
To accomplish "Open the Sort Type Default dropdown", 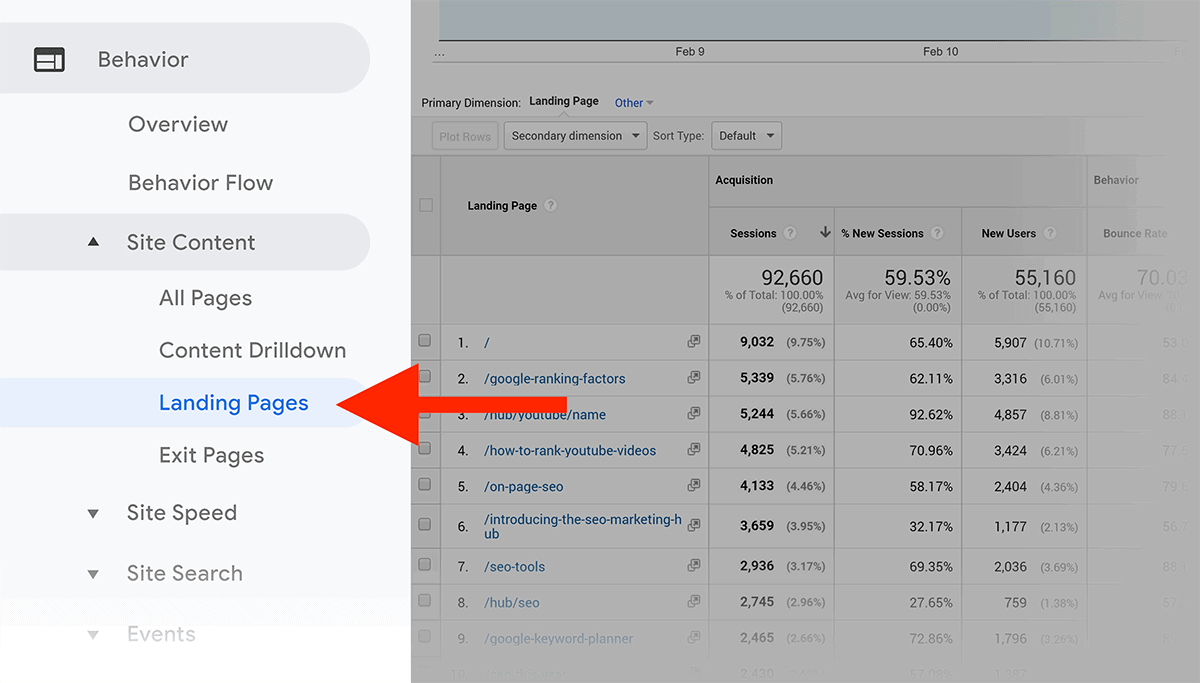I will [746, 136].
